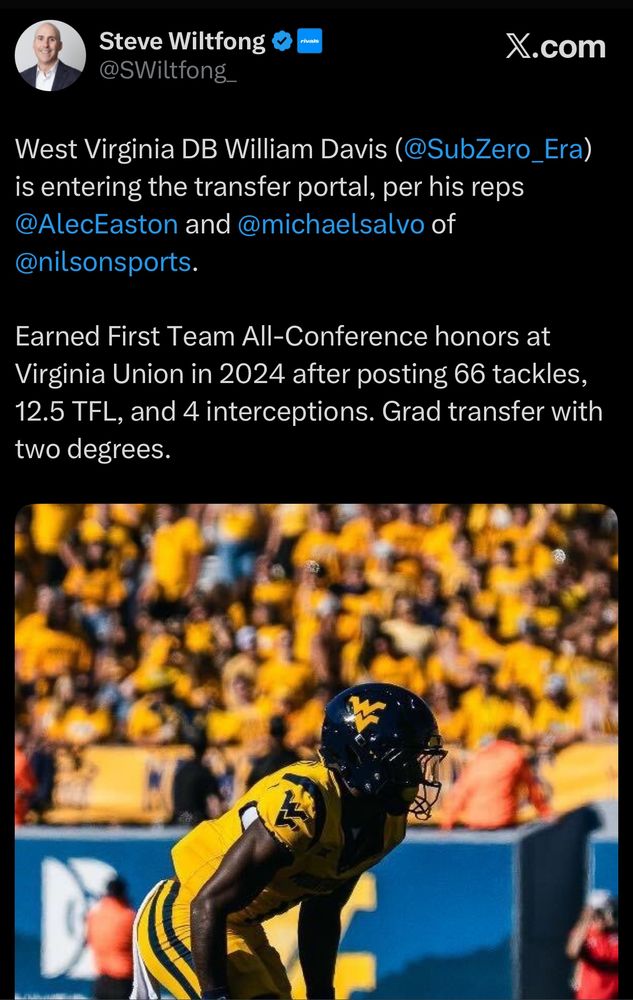
Task: Open the @nilsonsports mention
Action: coord(103,262)
